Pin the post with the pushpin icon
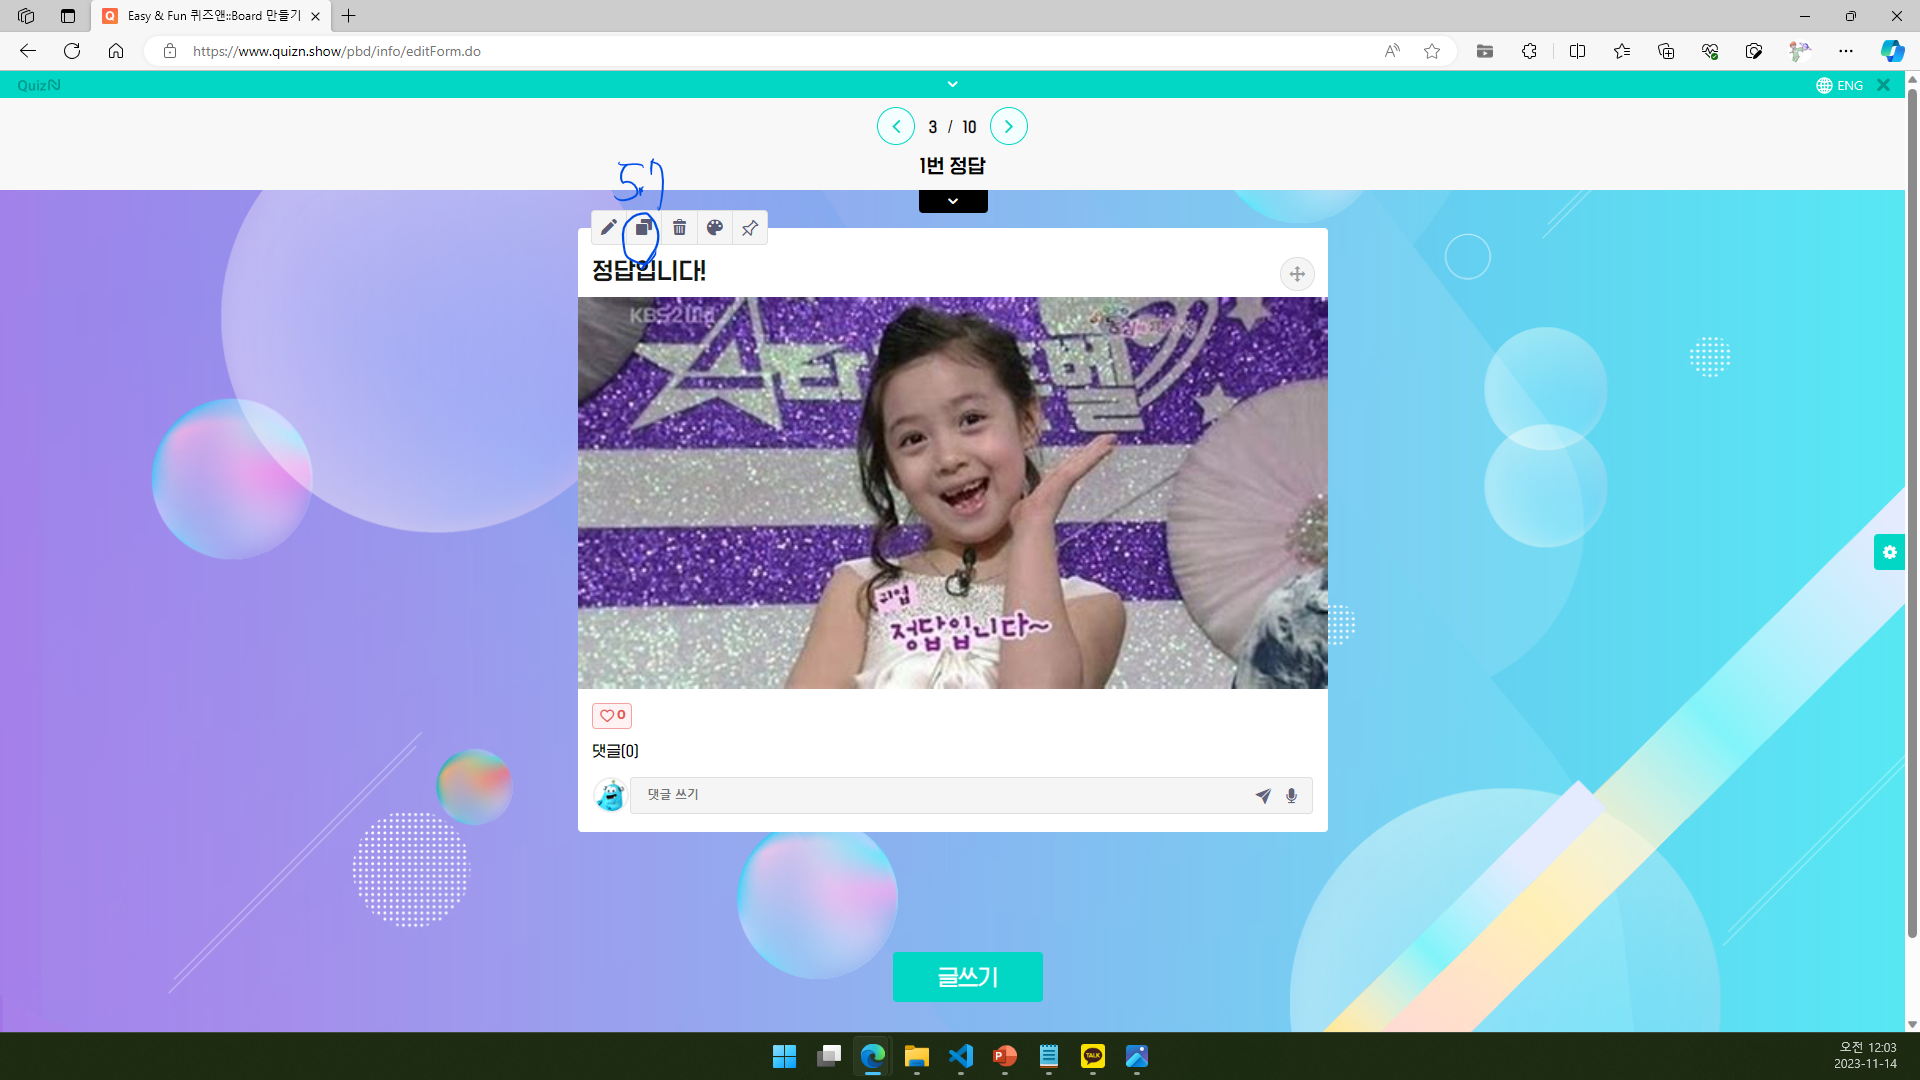Image resolution: width=1920 pixels, height=1080 pixels. (750, 228)
